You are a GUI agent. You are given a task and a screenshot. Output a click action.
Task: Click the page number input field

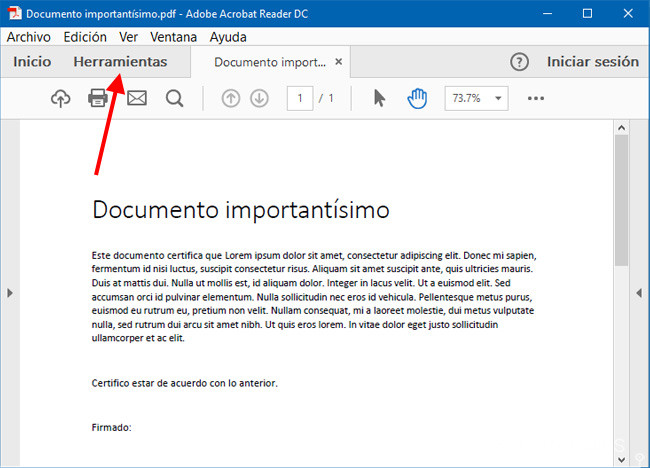tap(300, 98)
